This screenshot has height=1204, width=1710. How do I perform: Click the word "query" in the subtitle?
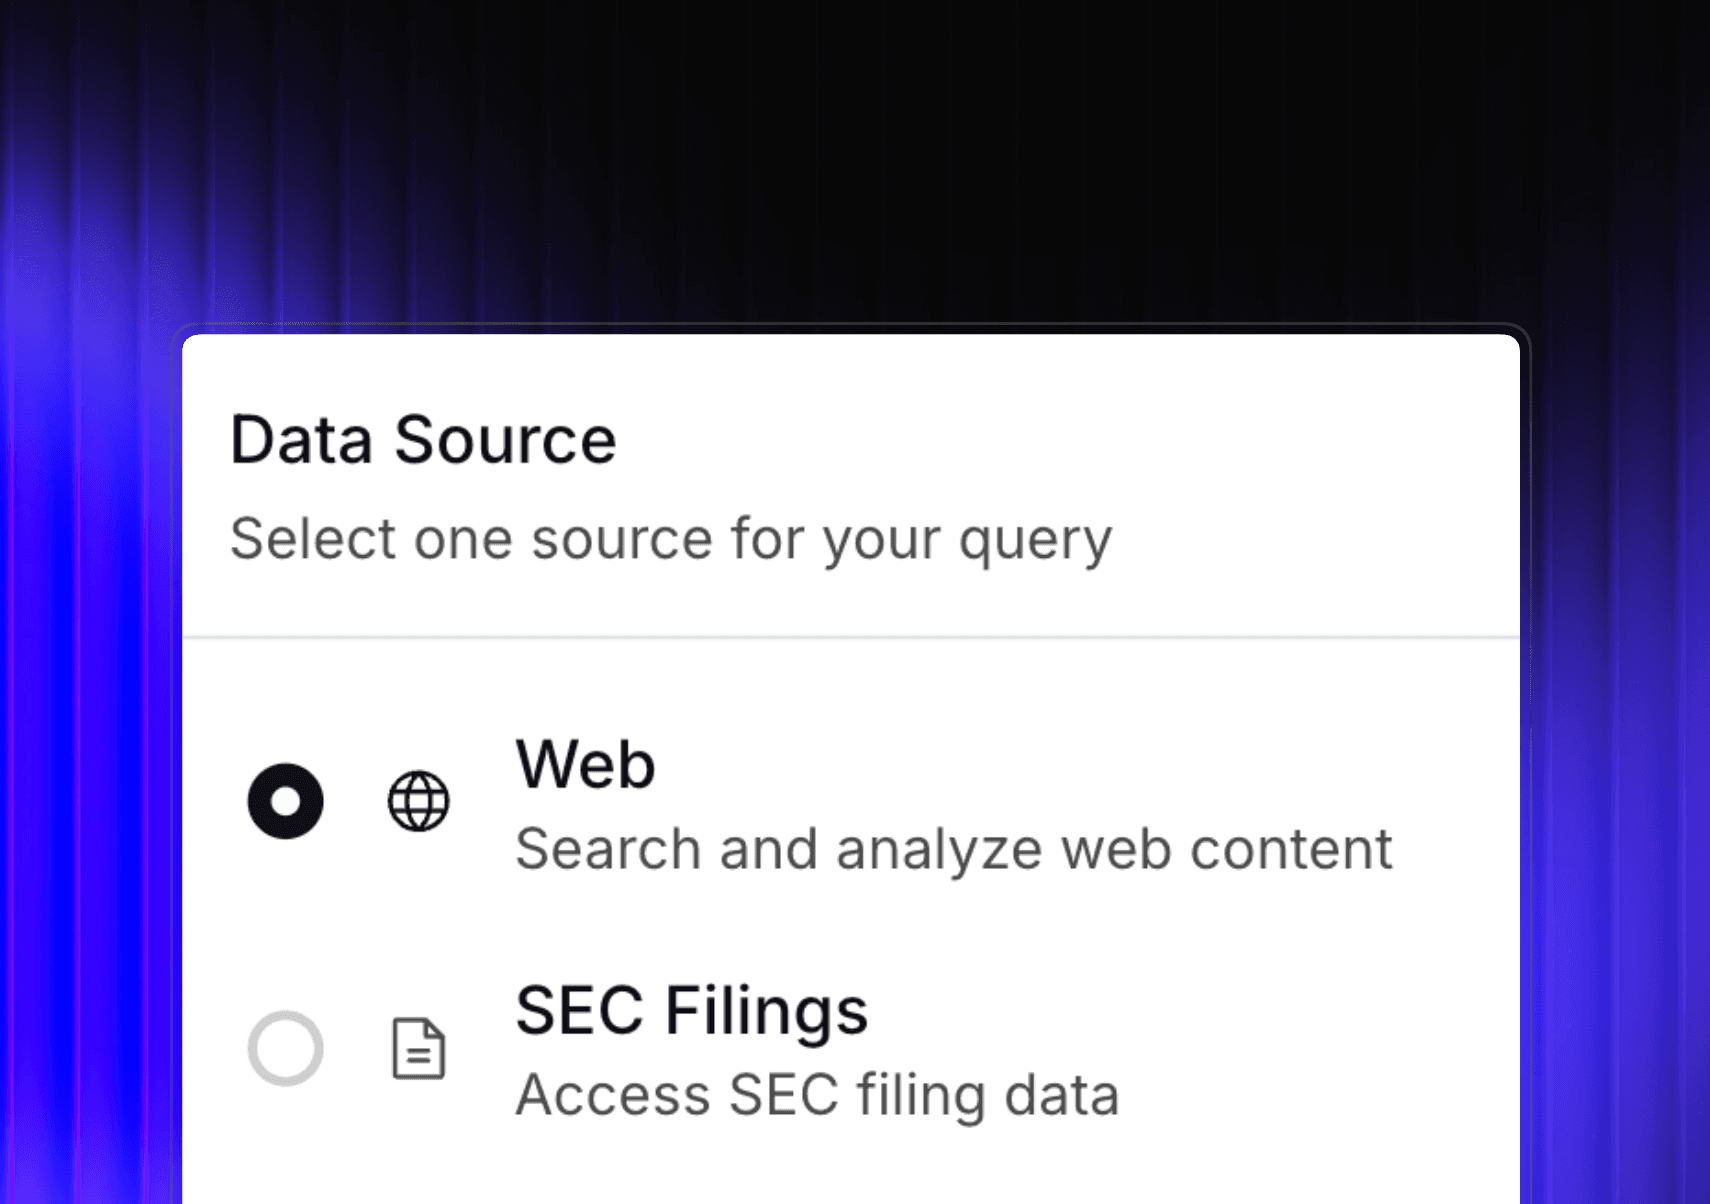[x=1035, y=540]
